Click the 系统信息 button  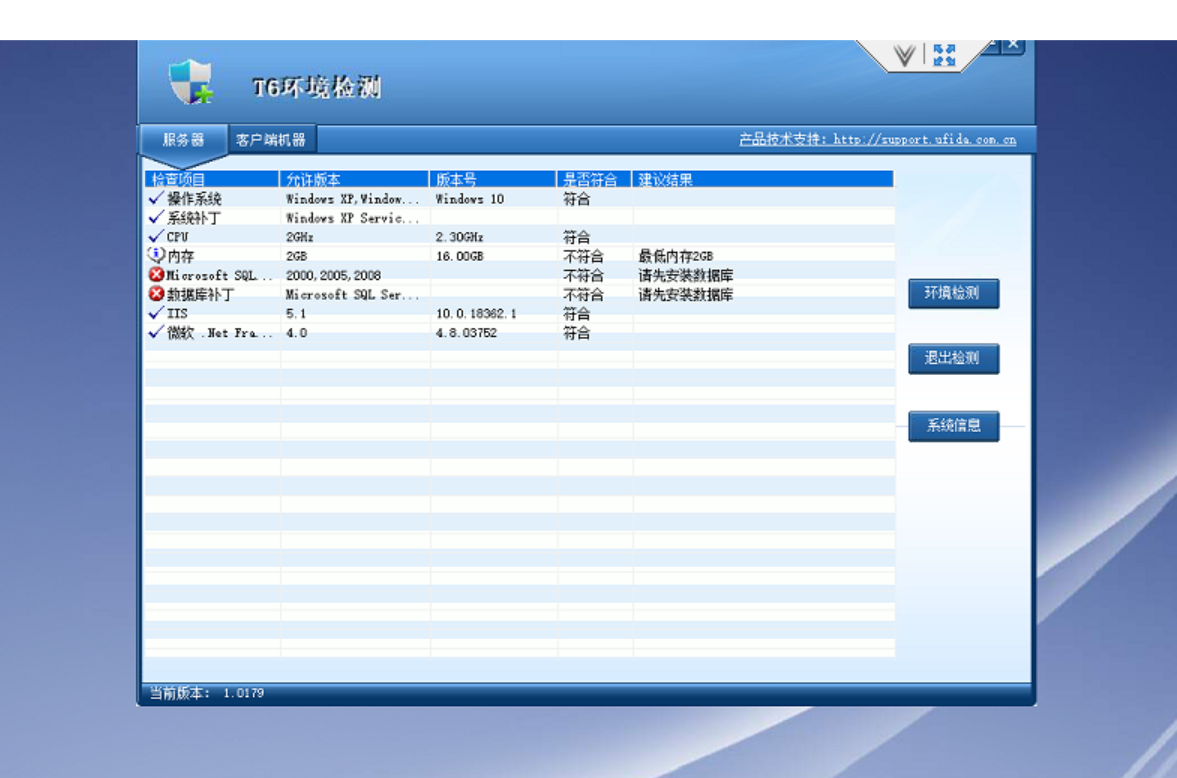click(x=953, y=426)
